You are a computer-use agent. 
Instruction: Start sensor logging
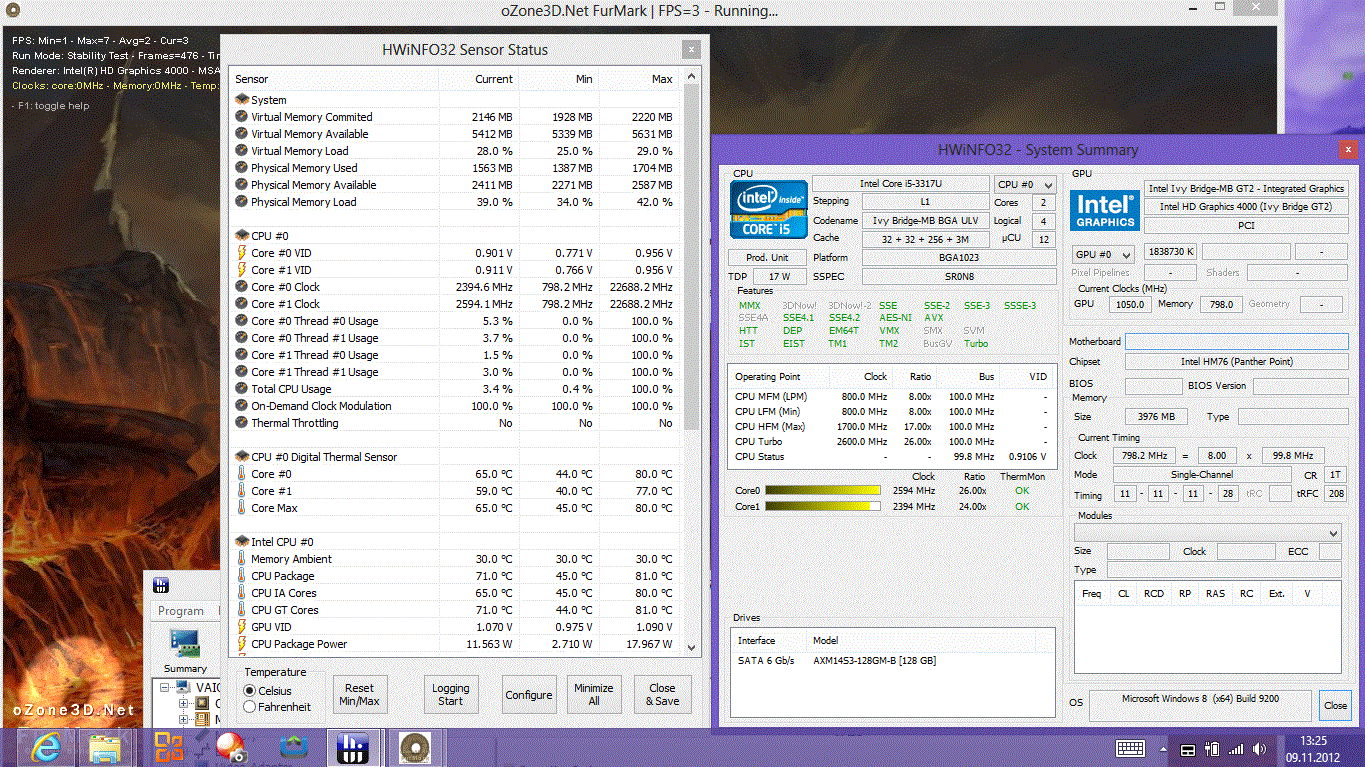tap(451, 695)
